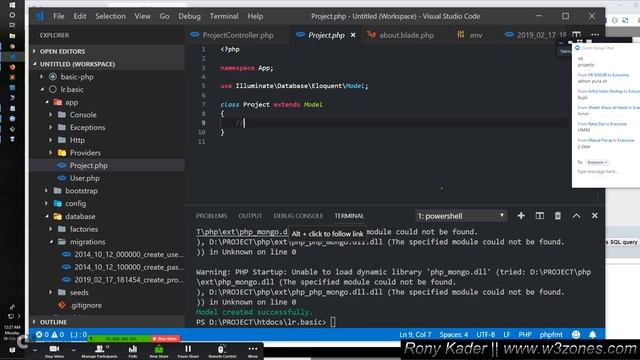
Task: Open editor more actions ellipsis
Action: click(x=595, y=35)
